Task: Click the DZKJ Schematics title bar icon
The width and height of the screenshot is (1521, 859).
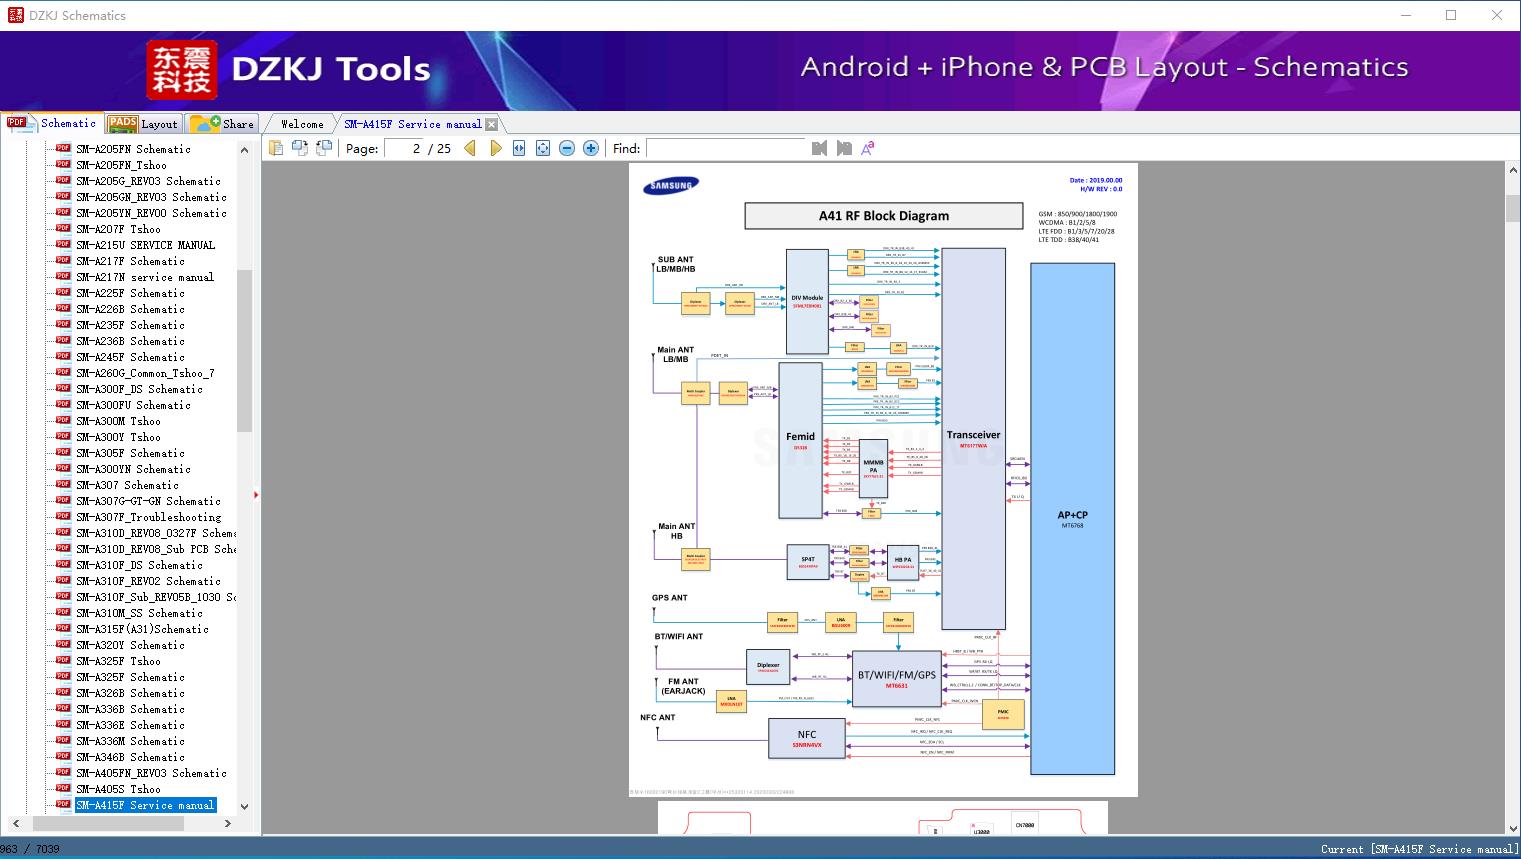Action: point(15,15)
